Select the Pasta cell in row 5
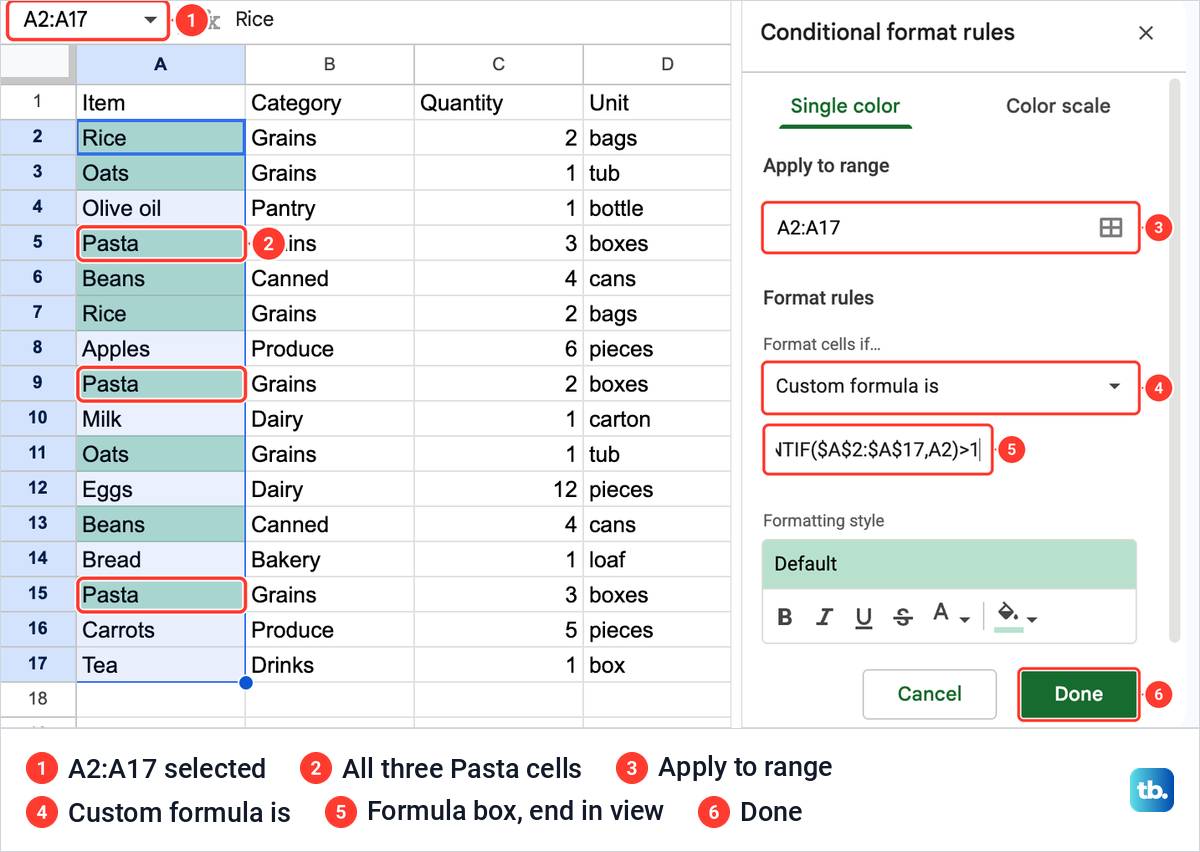Screen dimensions: 1200x852 [160, 243]
